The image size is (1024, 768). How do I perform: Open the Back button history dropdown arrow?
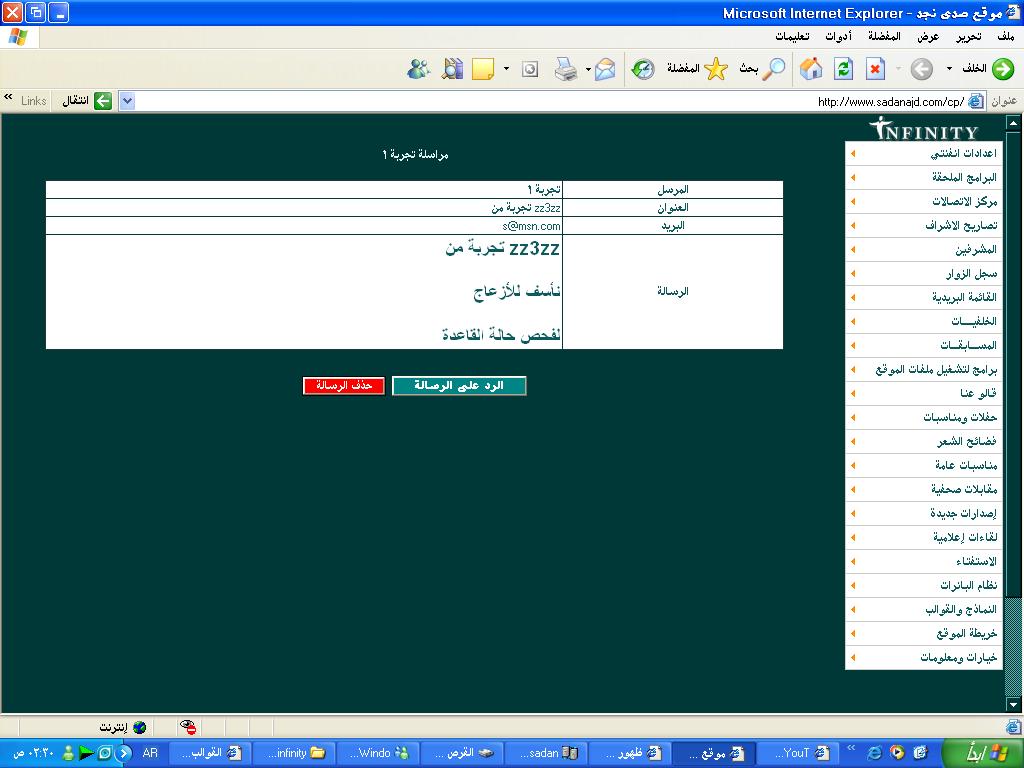point(949,68)
